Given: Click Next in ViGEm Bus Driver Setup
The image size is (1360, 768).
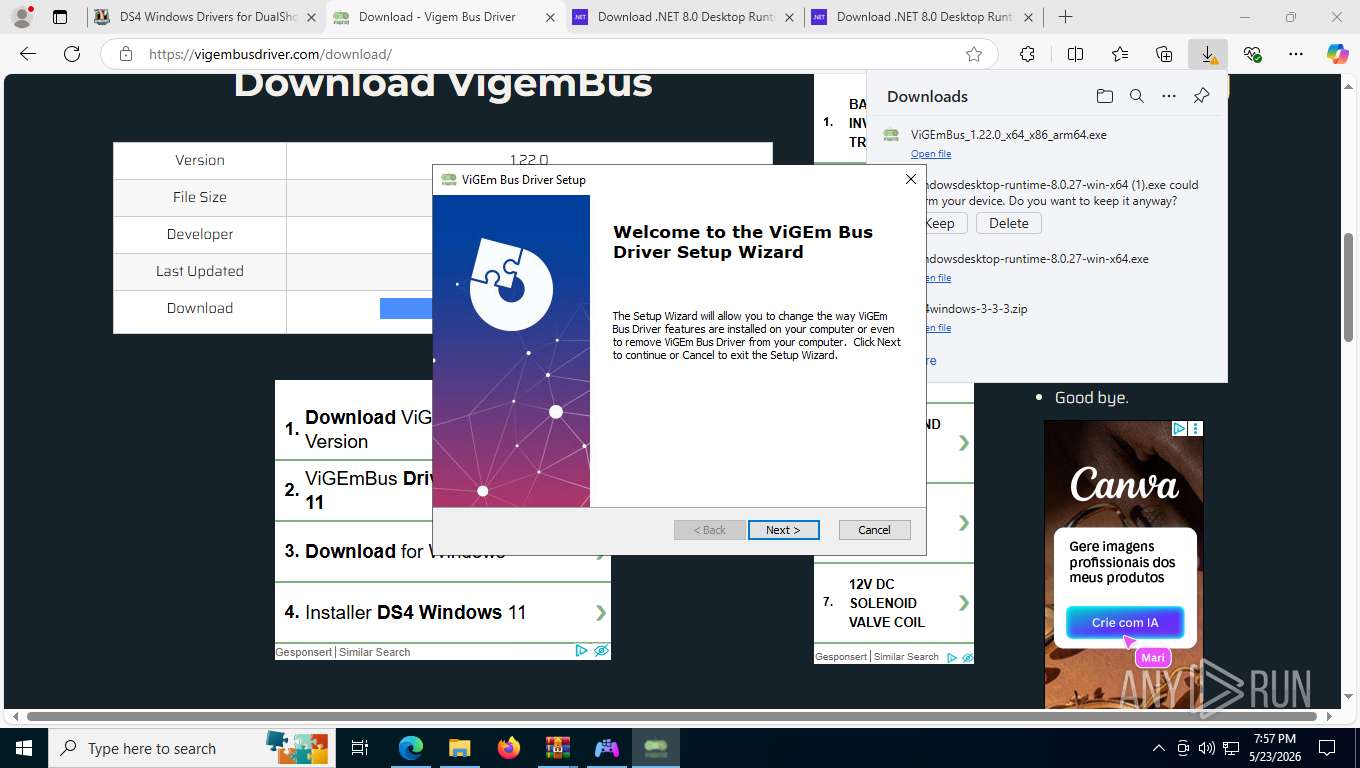Looking at the screenshot, I should pos(783,530).
